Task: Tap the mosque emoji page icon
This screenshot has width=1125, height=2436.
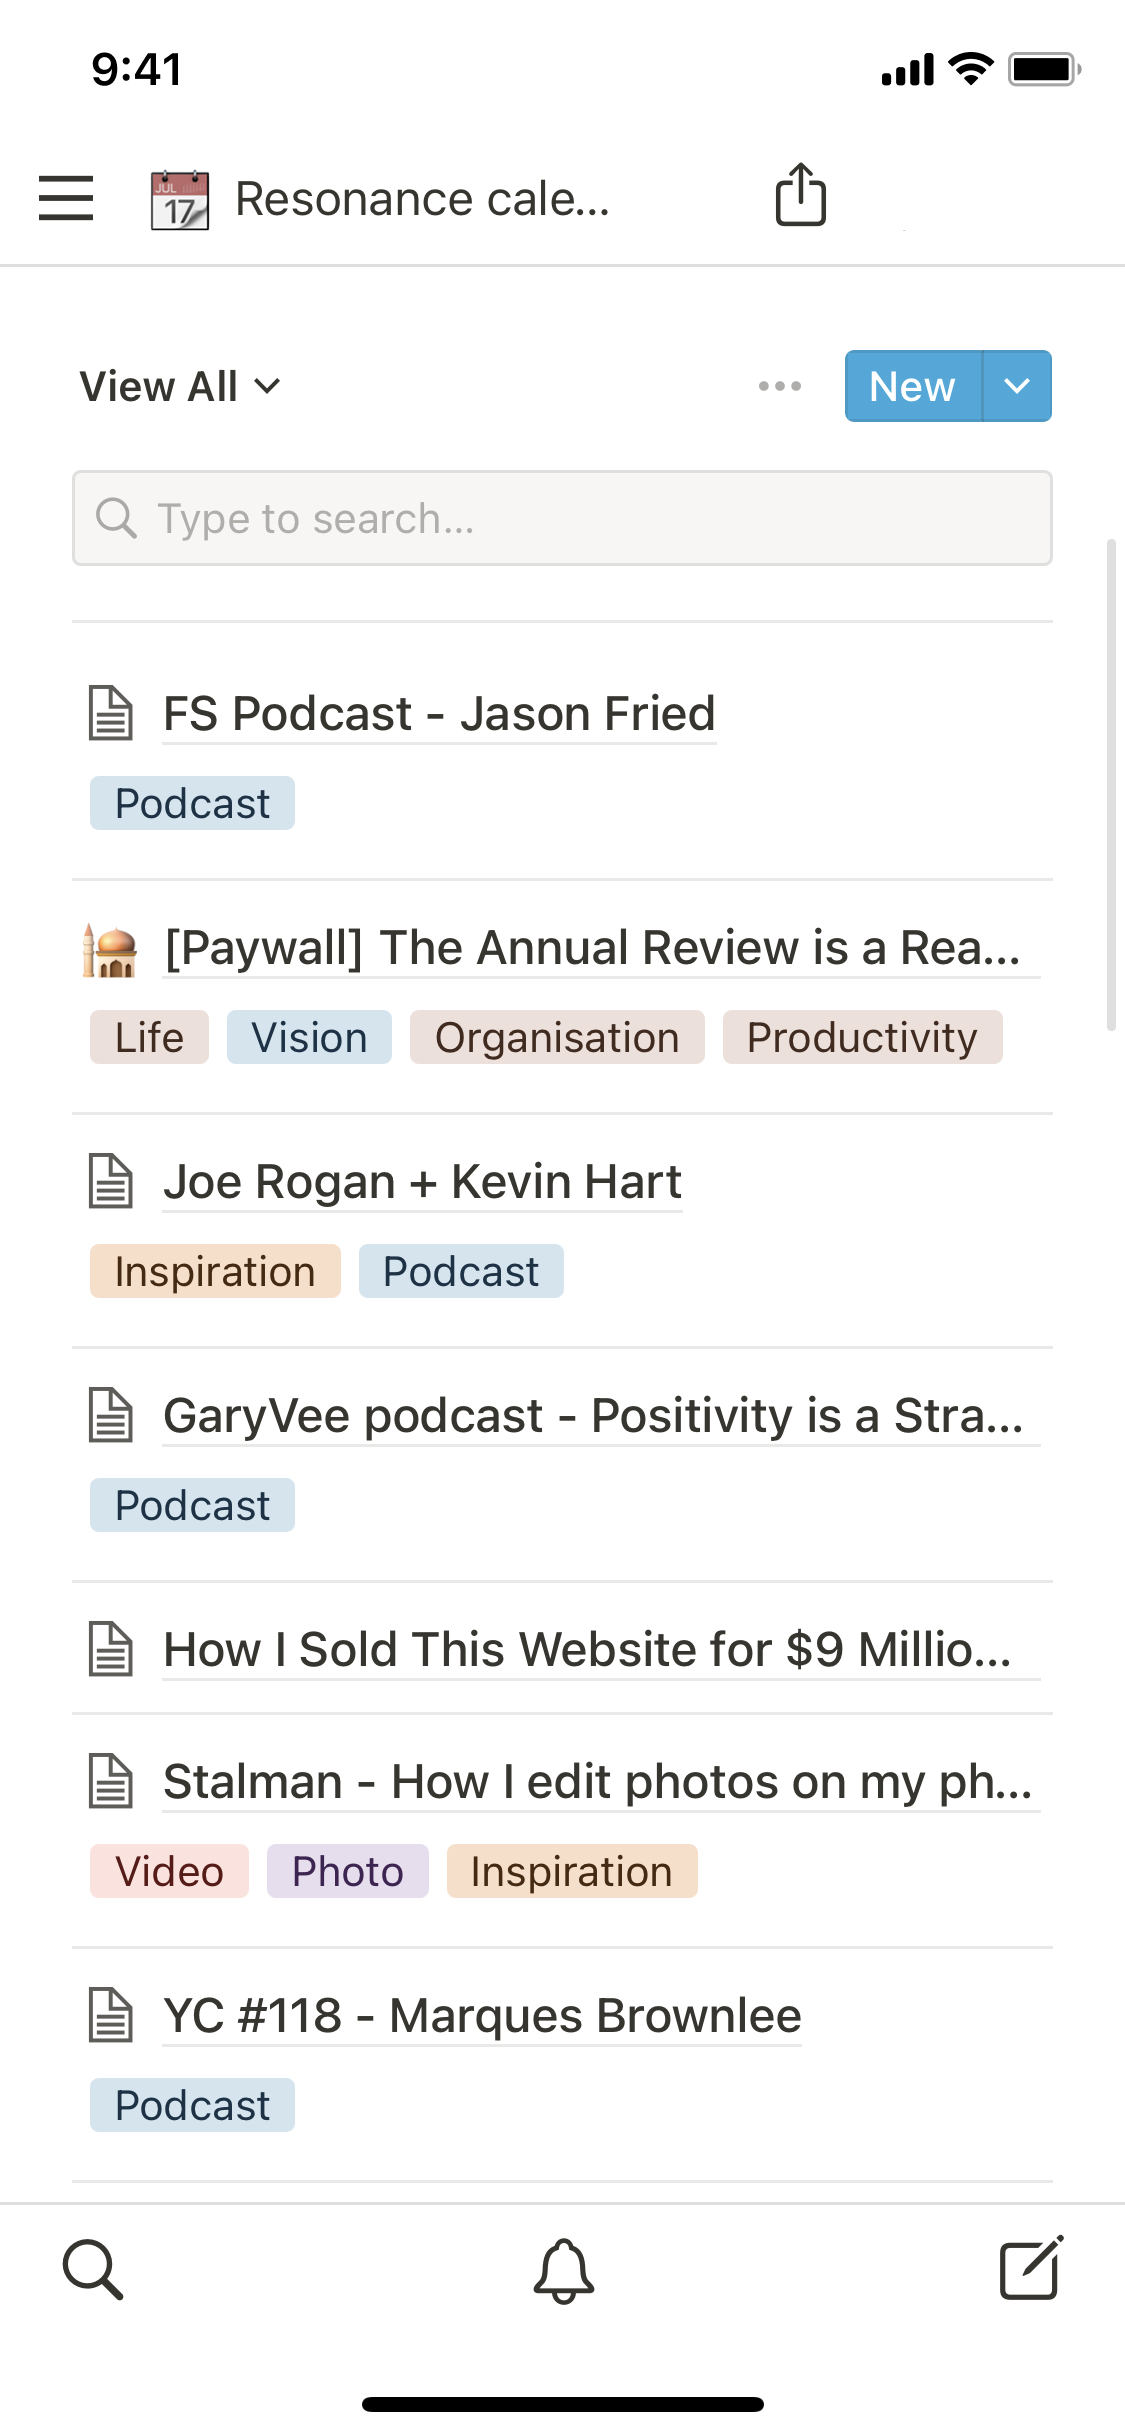Action: click(x=110, y=950)
